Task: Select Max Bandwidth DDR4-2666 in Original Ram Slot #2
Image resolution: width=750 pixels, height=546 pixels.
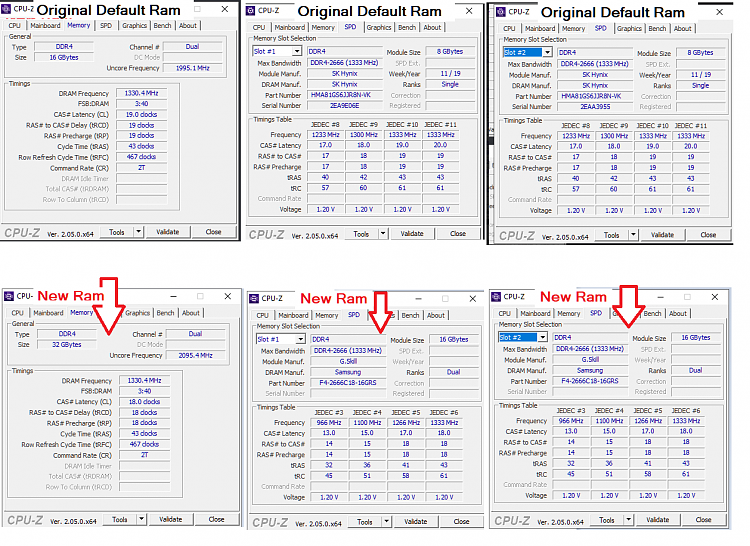Action: [x=595, y=64]
